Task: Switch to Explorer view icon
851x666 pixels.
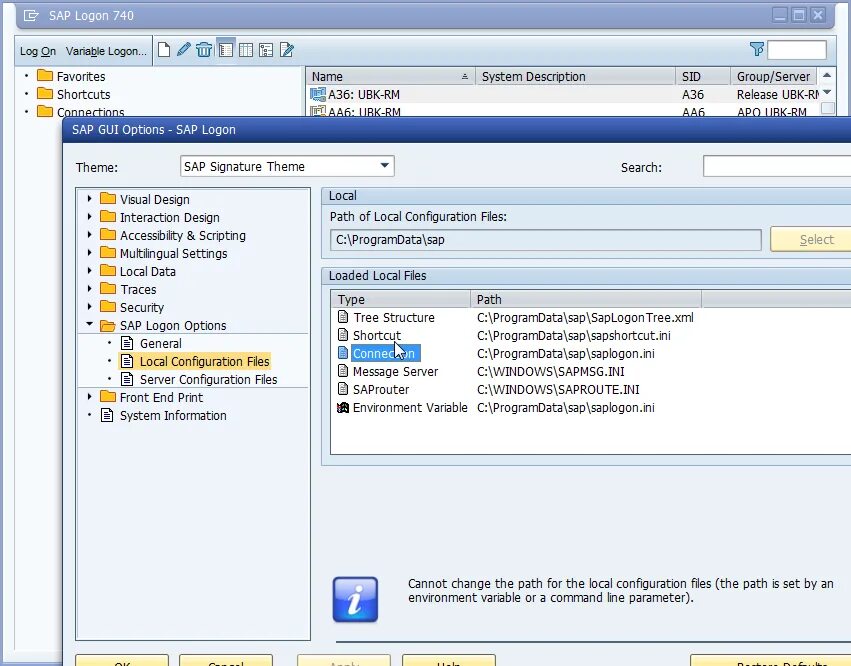Action: click(226, 50)
